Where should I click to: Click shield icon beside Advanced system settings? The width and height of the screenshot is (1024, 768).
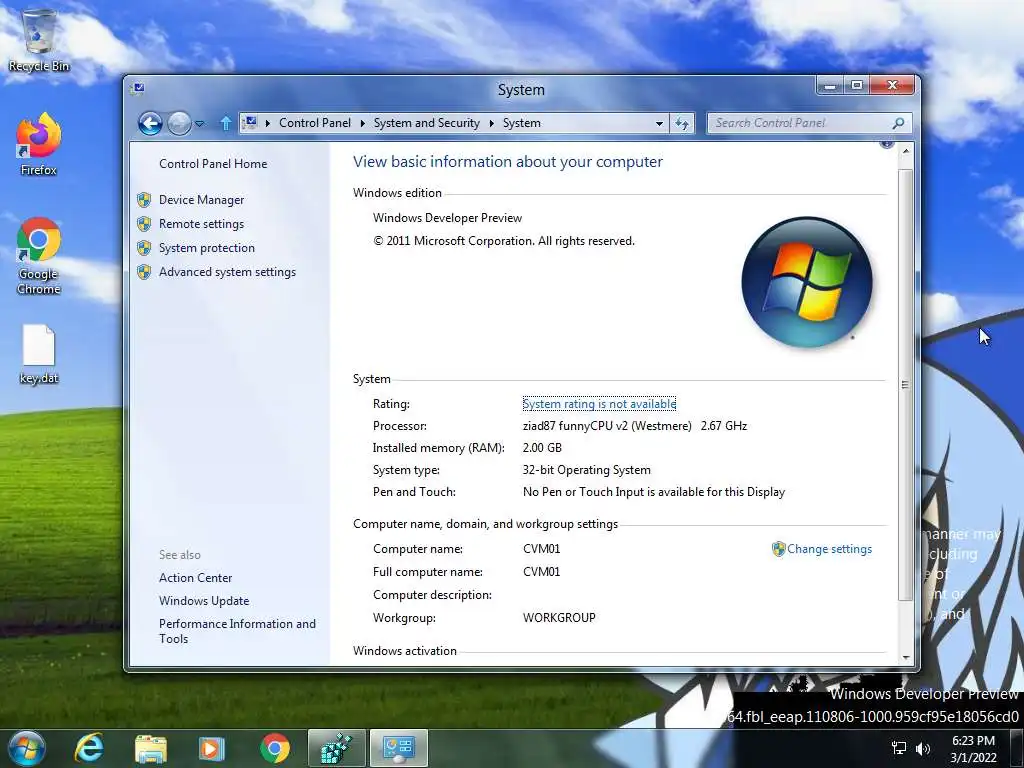[144, 272]
